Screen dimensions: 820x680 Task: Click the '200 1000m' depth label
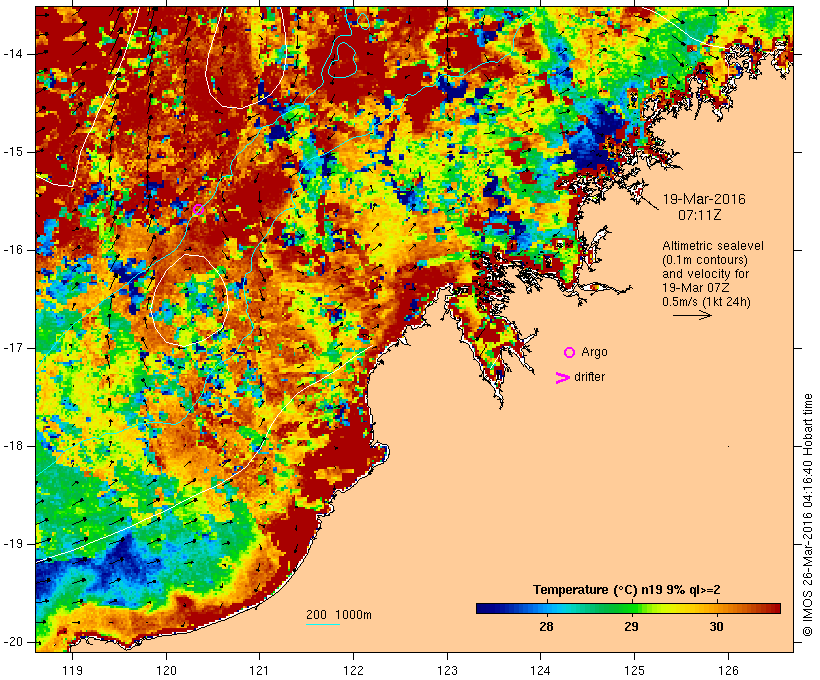(339, 615)
